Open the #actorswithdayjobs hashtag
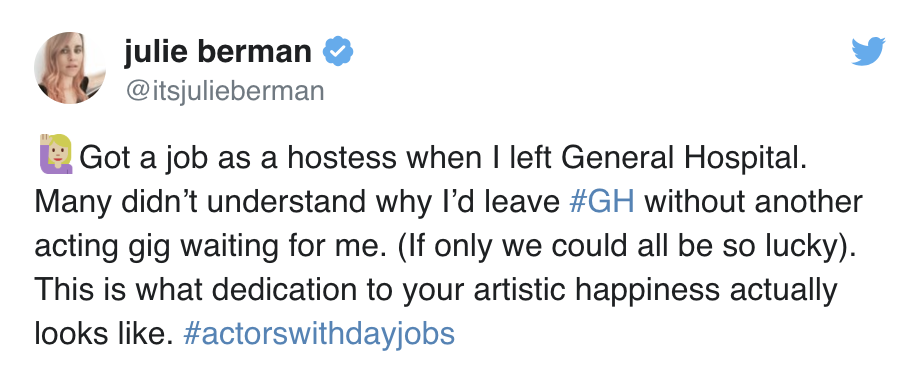The image size is (920, 368). [319, 333]
